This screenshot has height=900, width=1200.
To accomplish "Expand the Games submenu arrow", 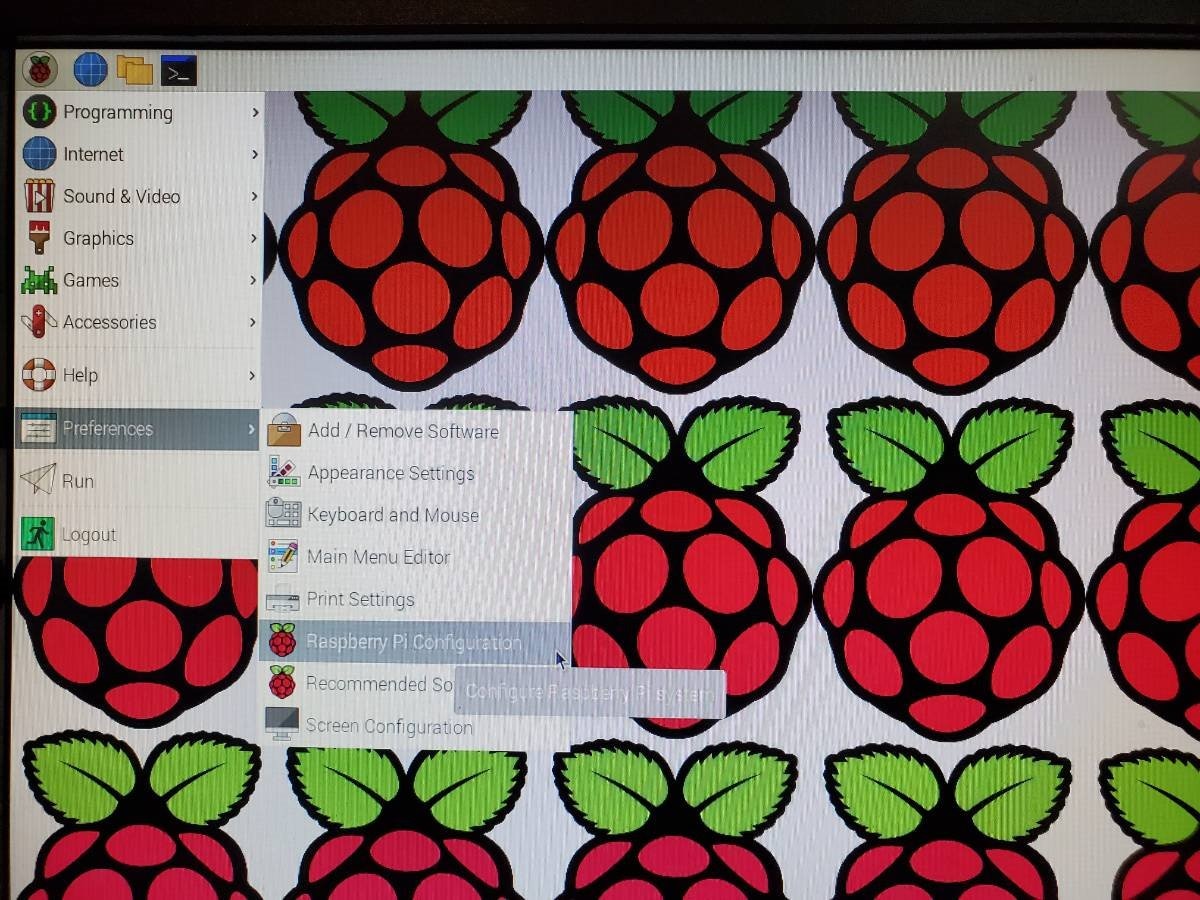I will pyautogui.click(x=254, y=280).
